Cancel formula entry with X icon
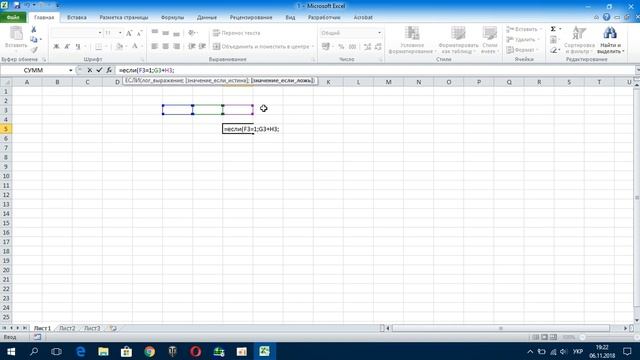Viewport: 640px width, 360px height. point(90,70)
